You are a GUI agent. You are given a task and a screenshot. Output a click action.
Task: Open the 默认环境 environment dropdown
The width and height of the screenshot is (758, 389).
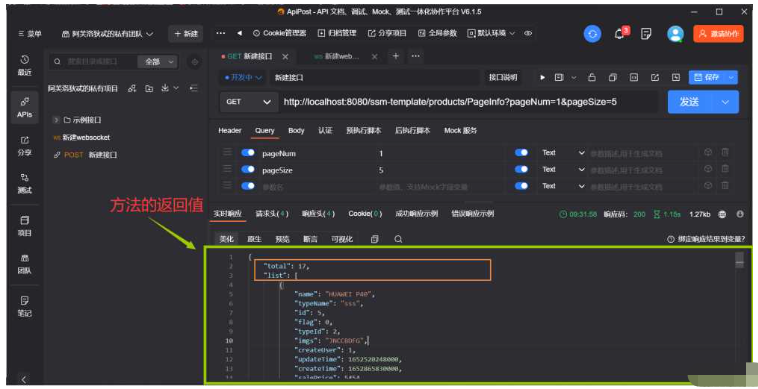tap(491, 33)
